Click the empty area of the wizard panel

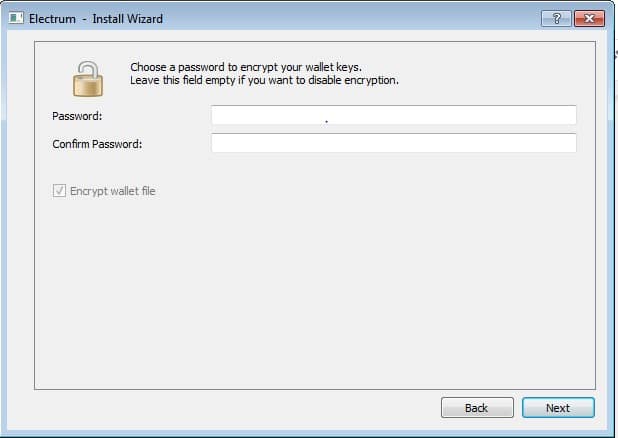point(315,292)
